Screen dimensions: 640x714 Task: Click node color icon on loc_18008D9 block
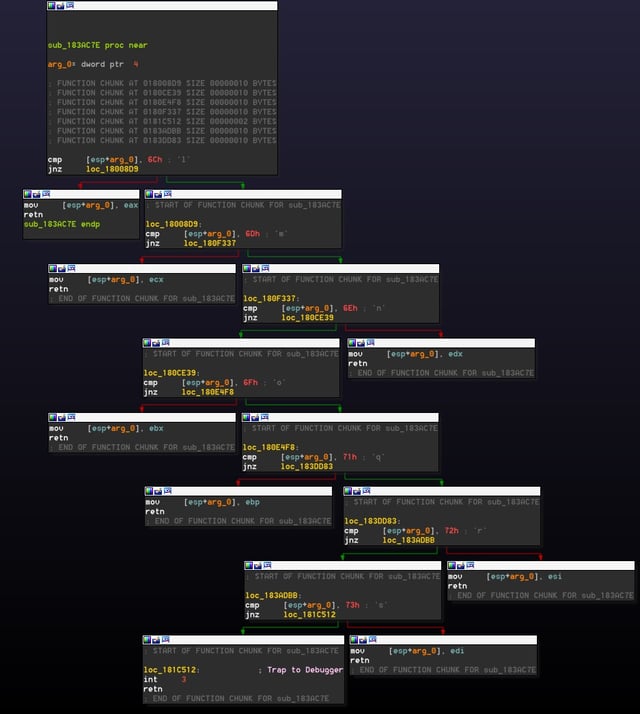pyautogui.click(x=149, y=194)
